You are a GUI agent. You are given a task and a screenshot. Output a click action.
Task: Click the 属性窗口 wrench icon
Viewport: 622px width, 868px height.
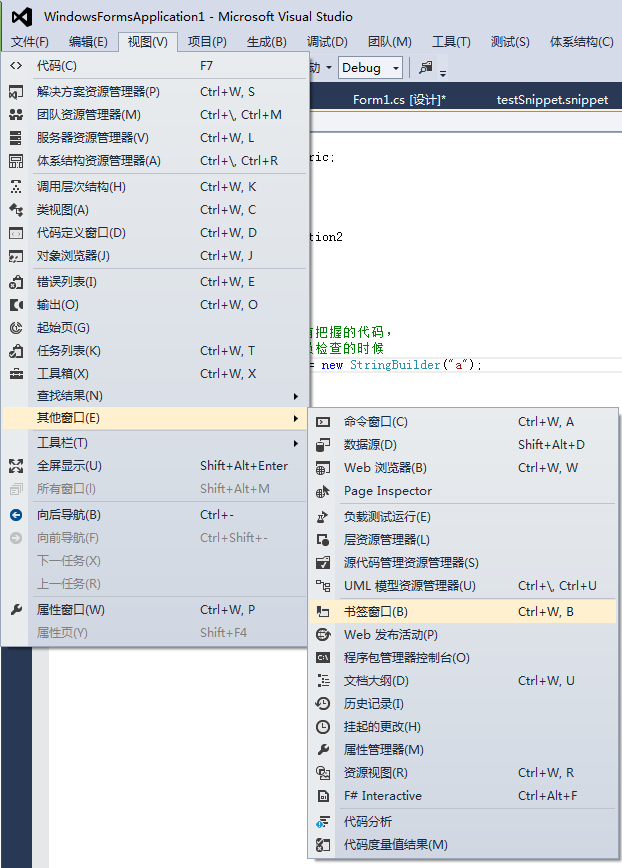16,610
